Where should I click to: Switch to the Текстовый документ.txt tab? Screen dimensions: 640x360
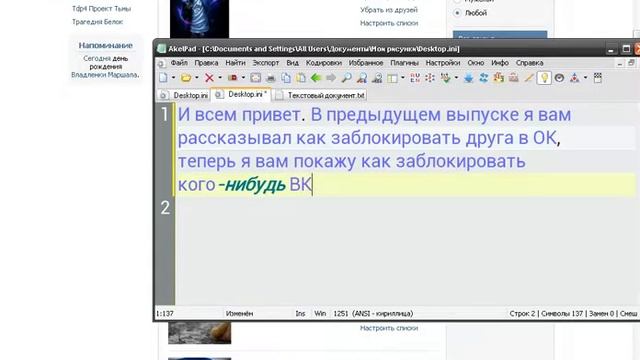pos(320,95)
